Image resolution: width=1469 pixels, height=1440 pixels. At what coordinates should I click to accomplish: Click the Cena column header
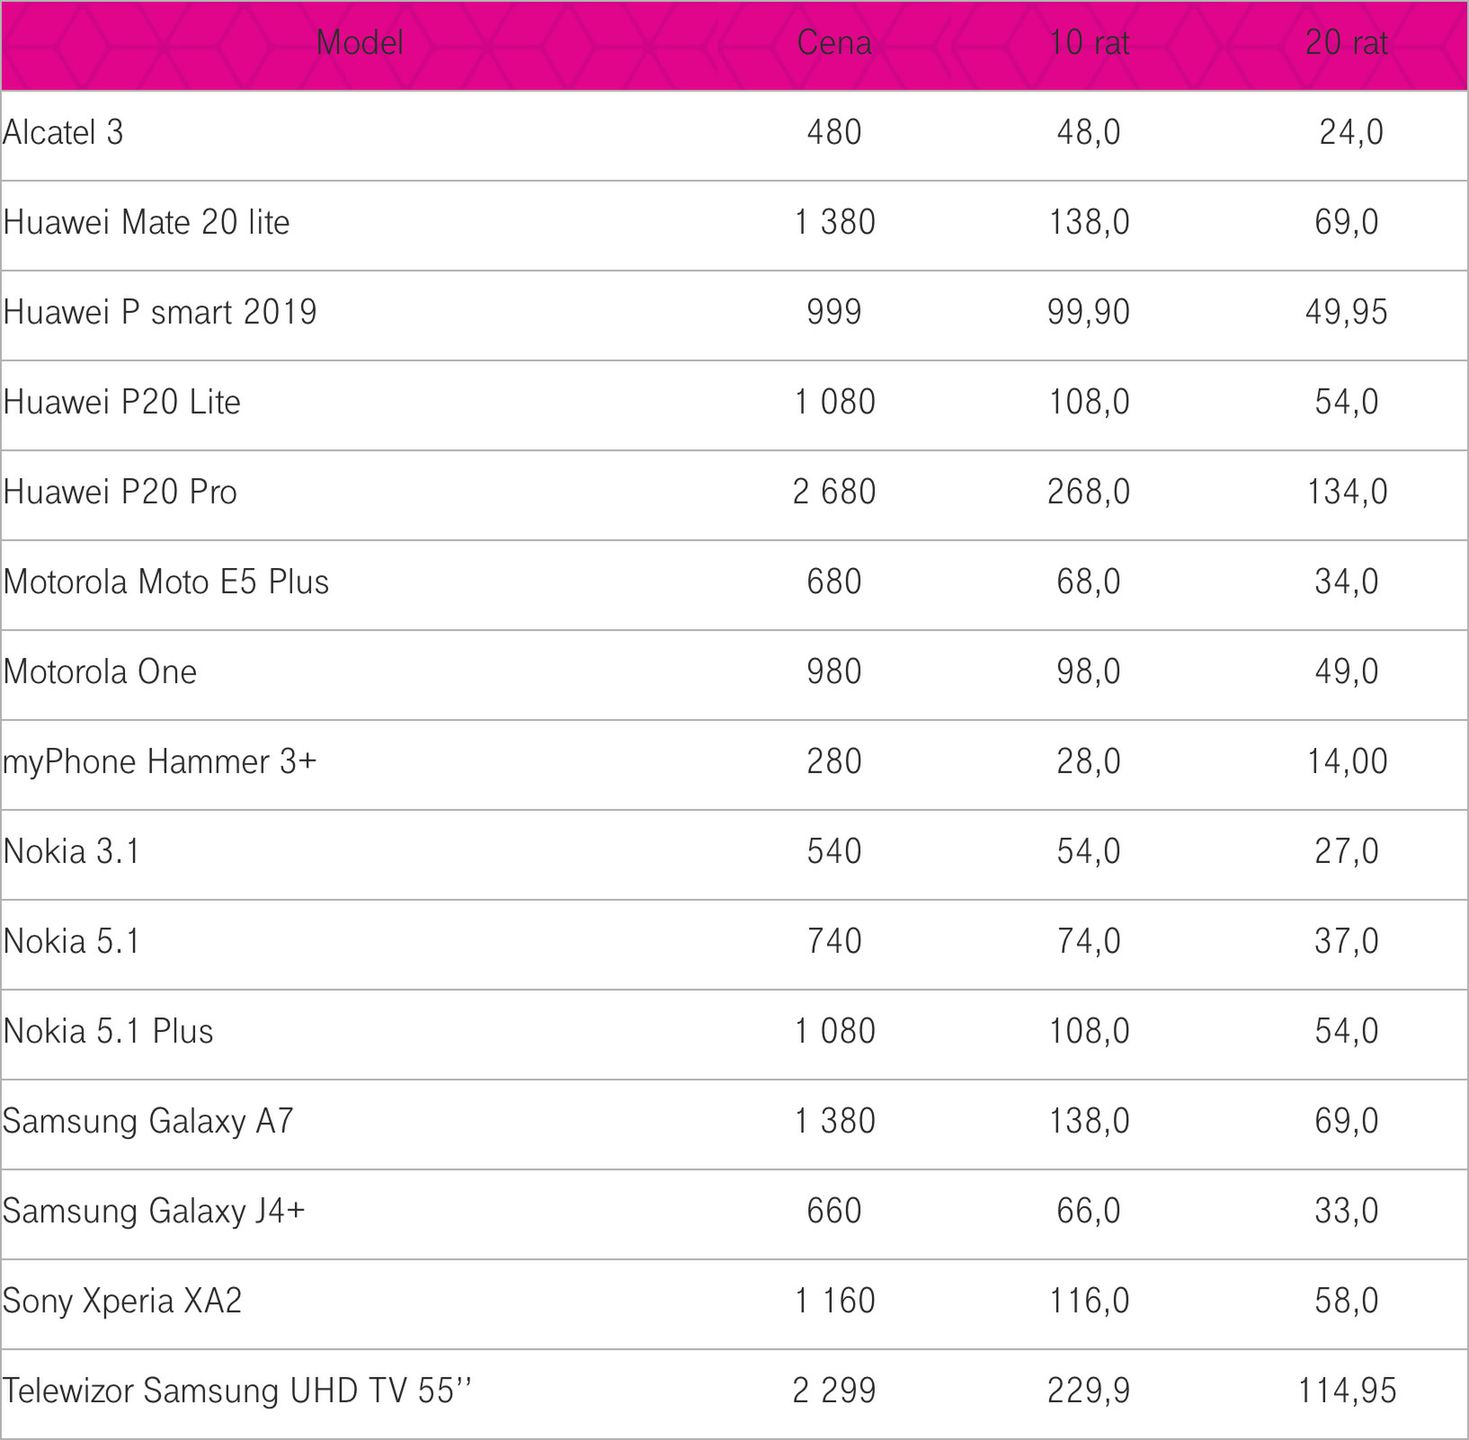pos(834,43)
